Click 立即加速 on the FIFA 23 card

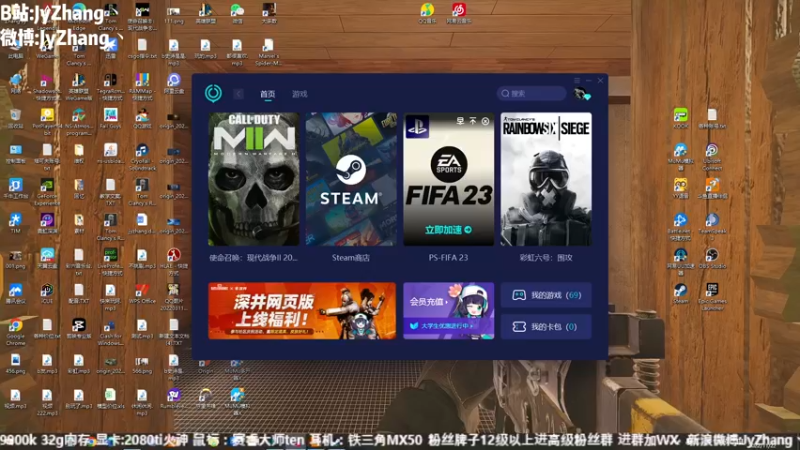point(448,230)
